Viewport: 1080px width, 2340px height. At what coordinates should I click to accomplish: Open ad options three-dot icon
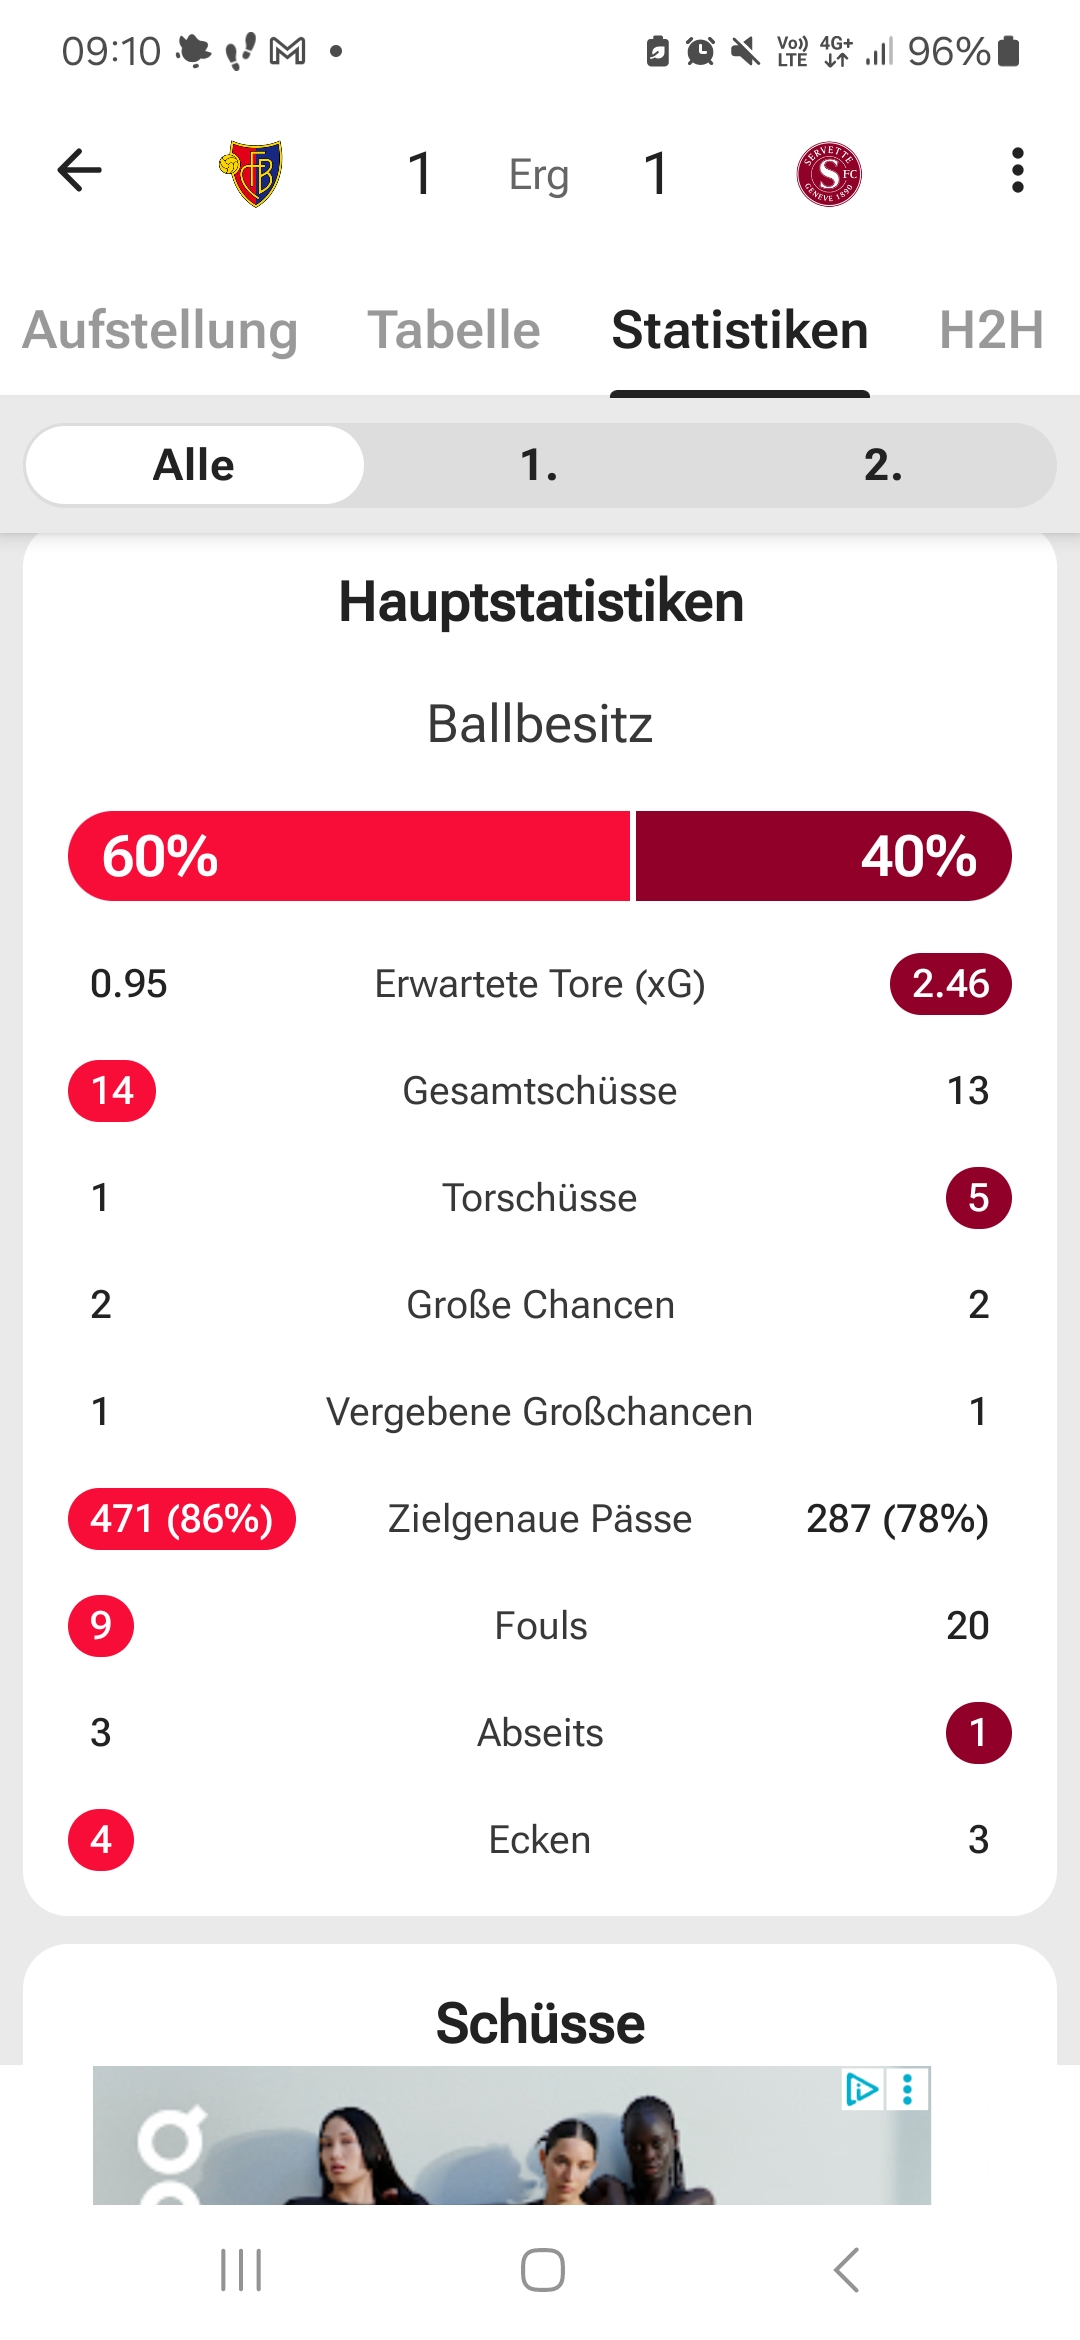(x=908, y=2089)
